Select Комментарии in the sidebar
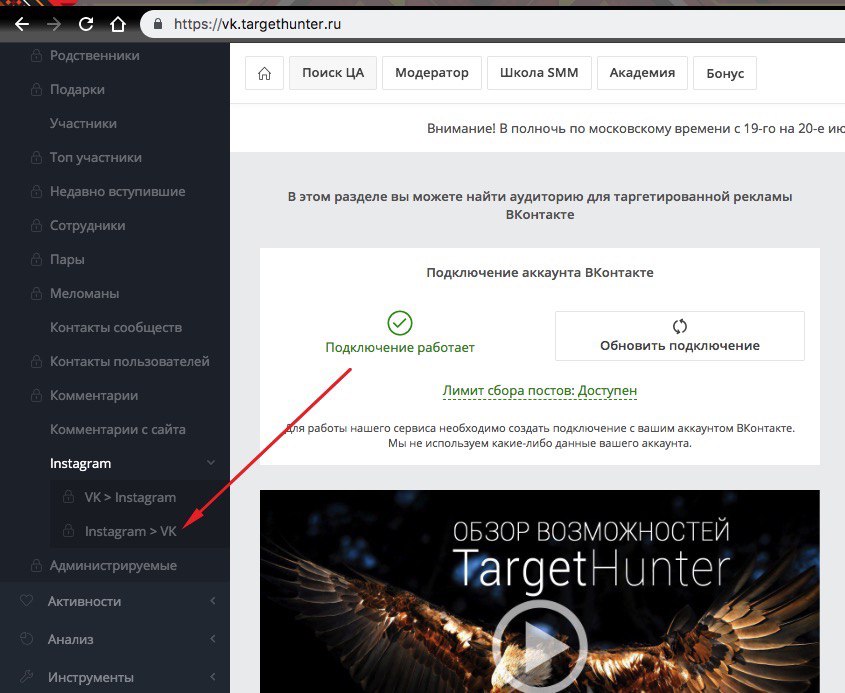845x693 pixels. [94, 395]
